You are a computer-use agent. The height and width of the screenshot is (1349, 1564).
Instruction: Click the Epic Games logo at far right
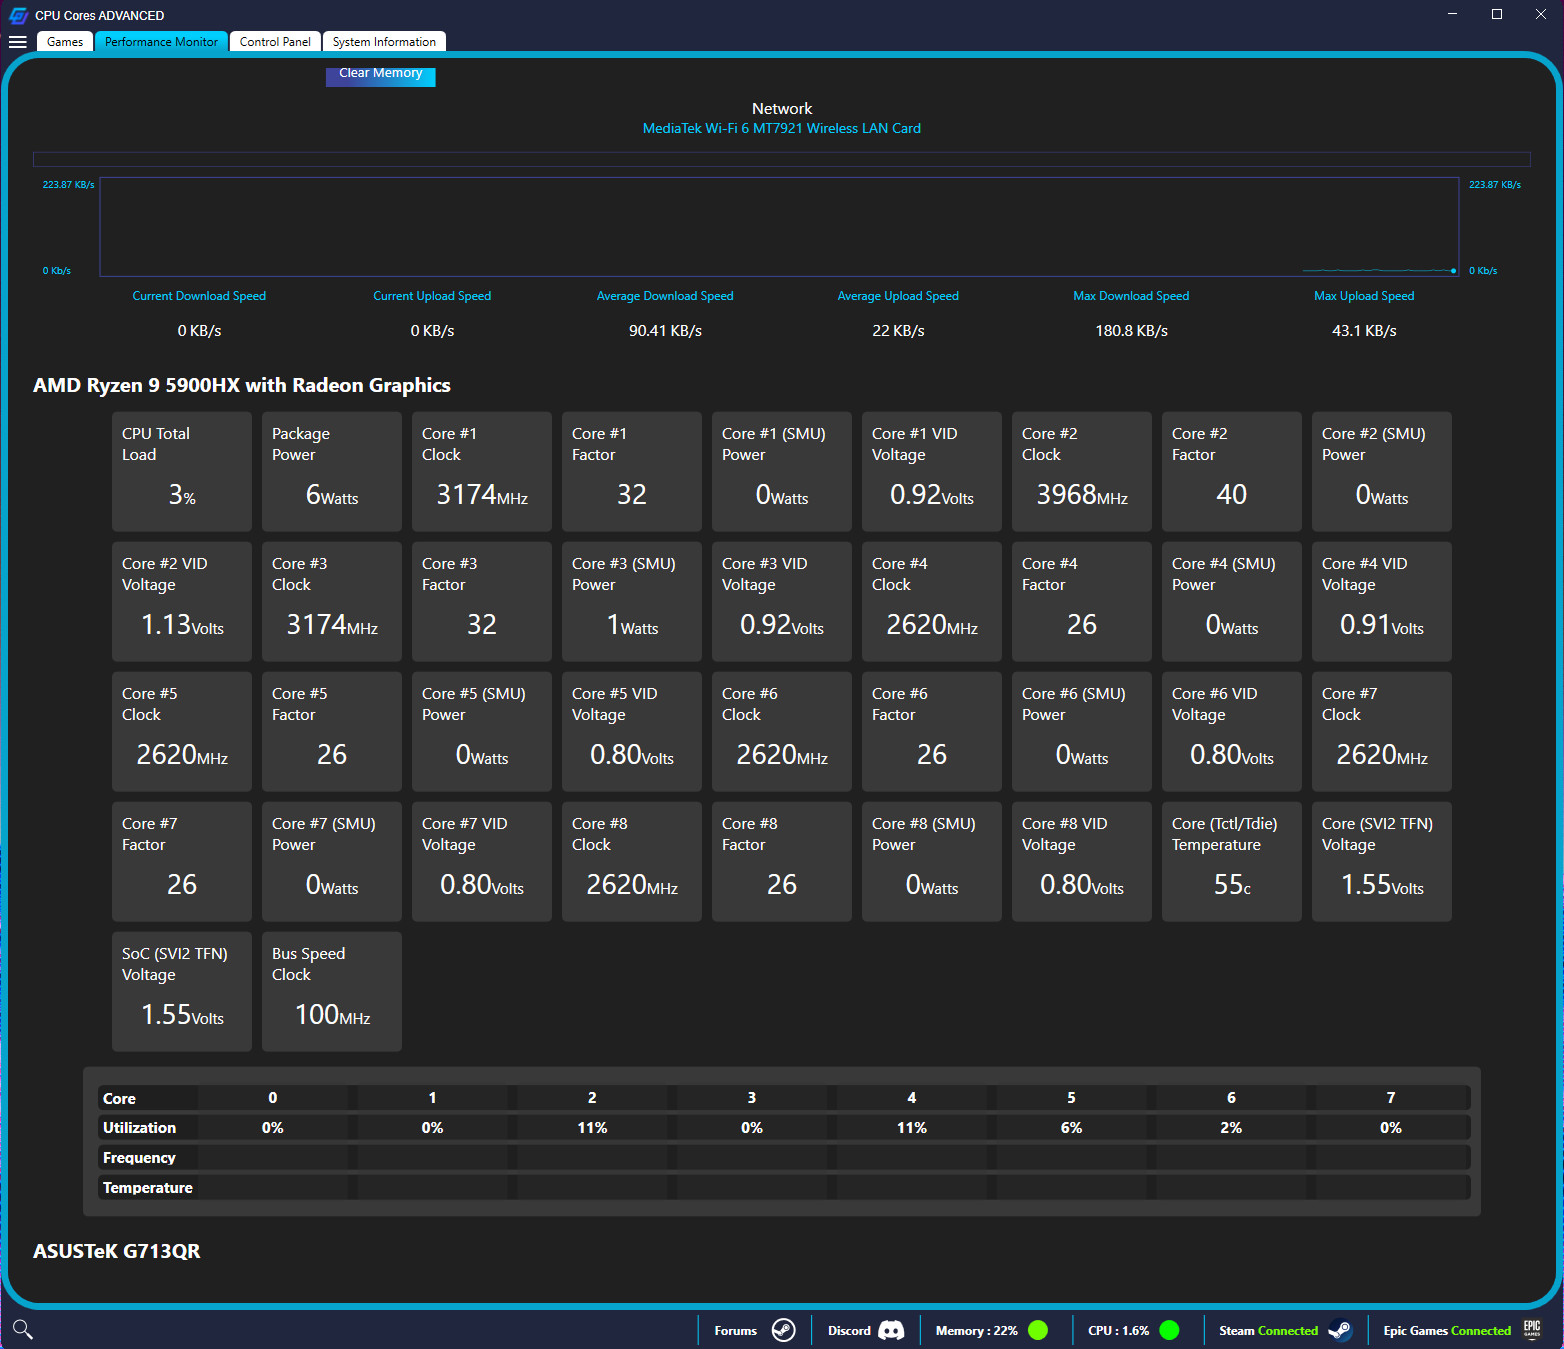1532,1330
